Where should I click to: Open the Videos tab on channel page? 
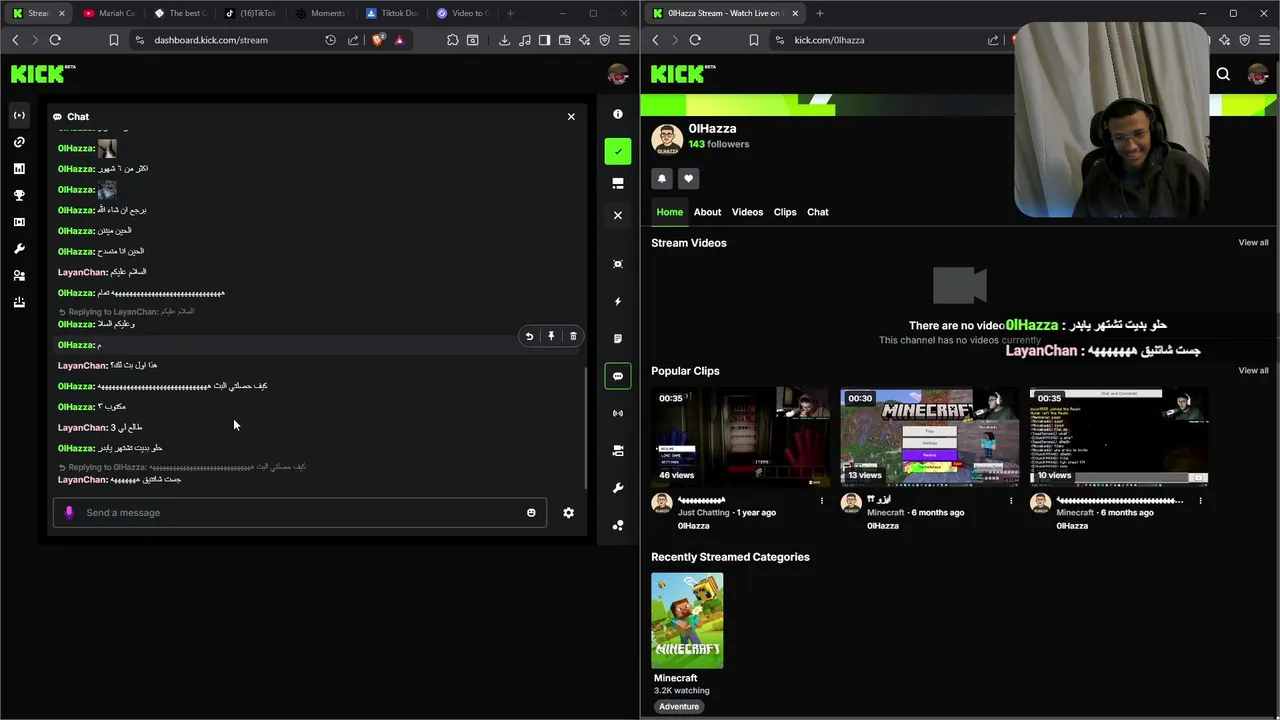(x=747, y=212)
